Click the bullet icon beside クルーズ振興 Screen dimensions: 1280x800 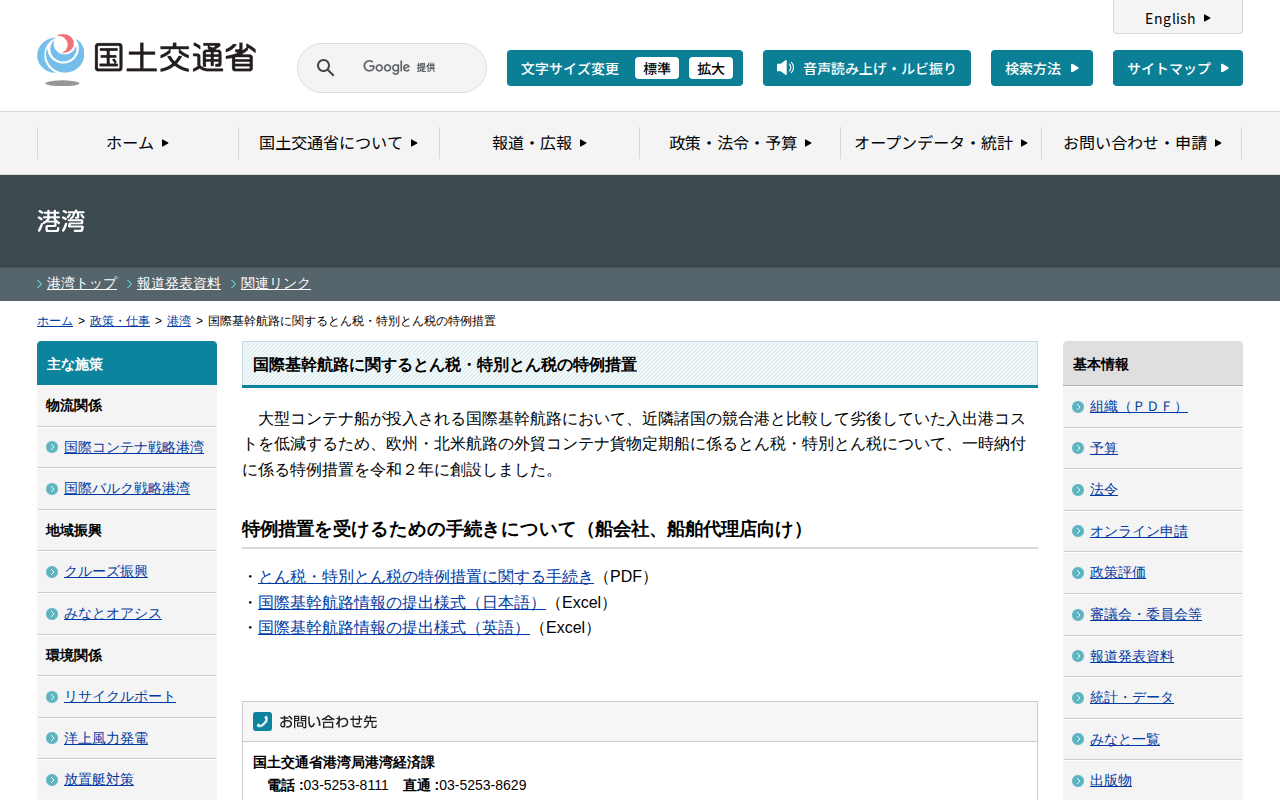tap(52, 572)
